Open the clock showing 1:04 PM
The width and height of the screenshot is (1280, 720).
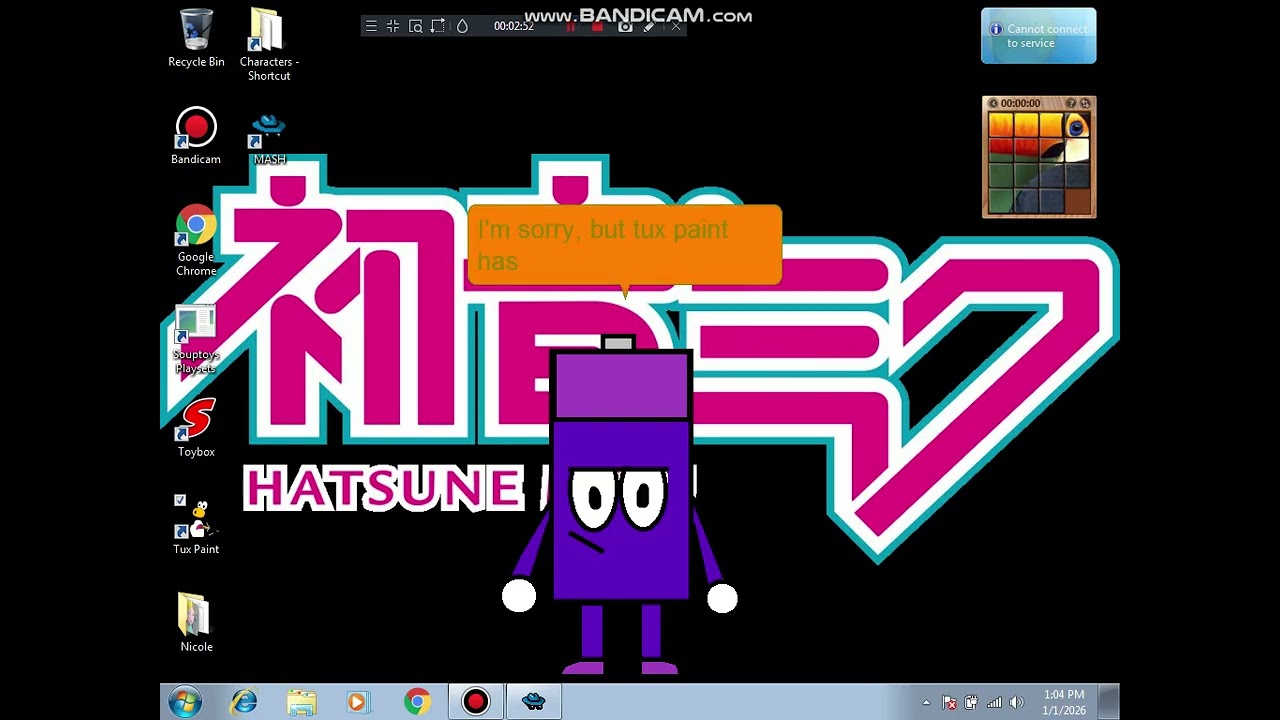point(1063,702)
